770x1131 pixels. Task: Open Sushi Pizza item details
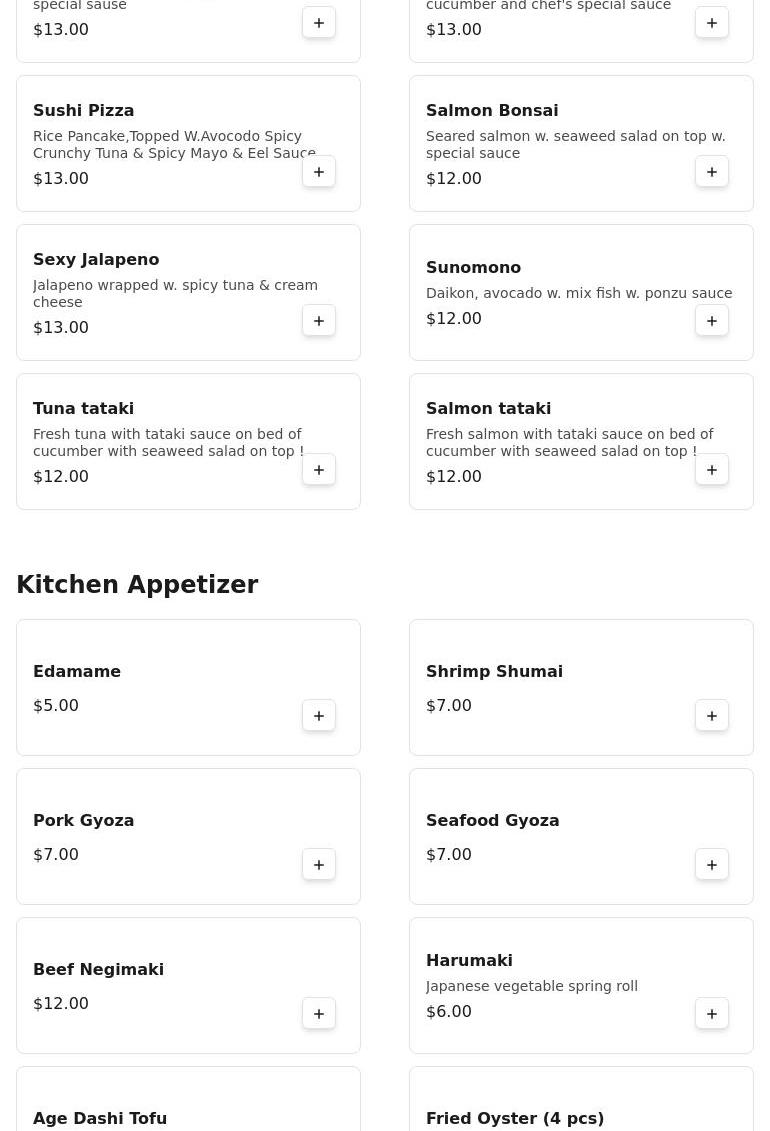click(84, 111)
